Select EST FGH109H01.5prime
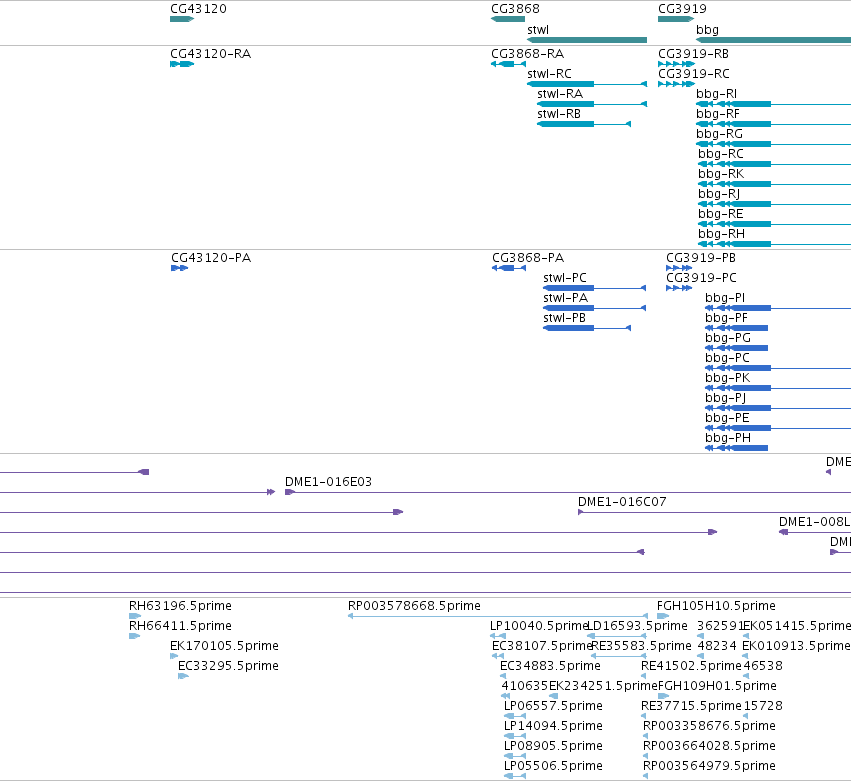 (x=663, y=696)
